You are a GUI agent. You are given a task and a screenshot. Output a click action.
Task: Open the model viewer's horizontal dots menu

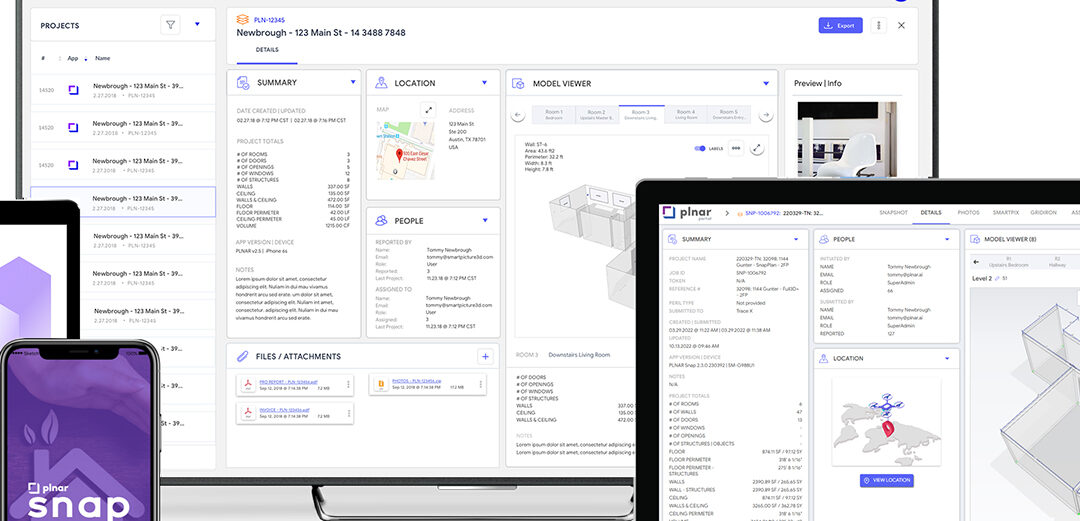(x=736, y=148)
